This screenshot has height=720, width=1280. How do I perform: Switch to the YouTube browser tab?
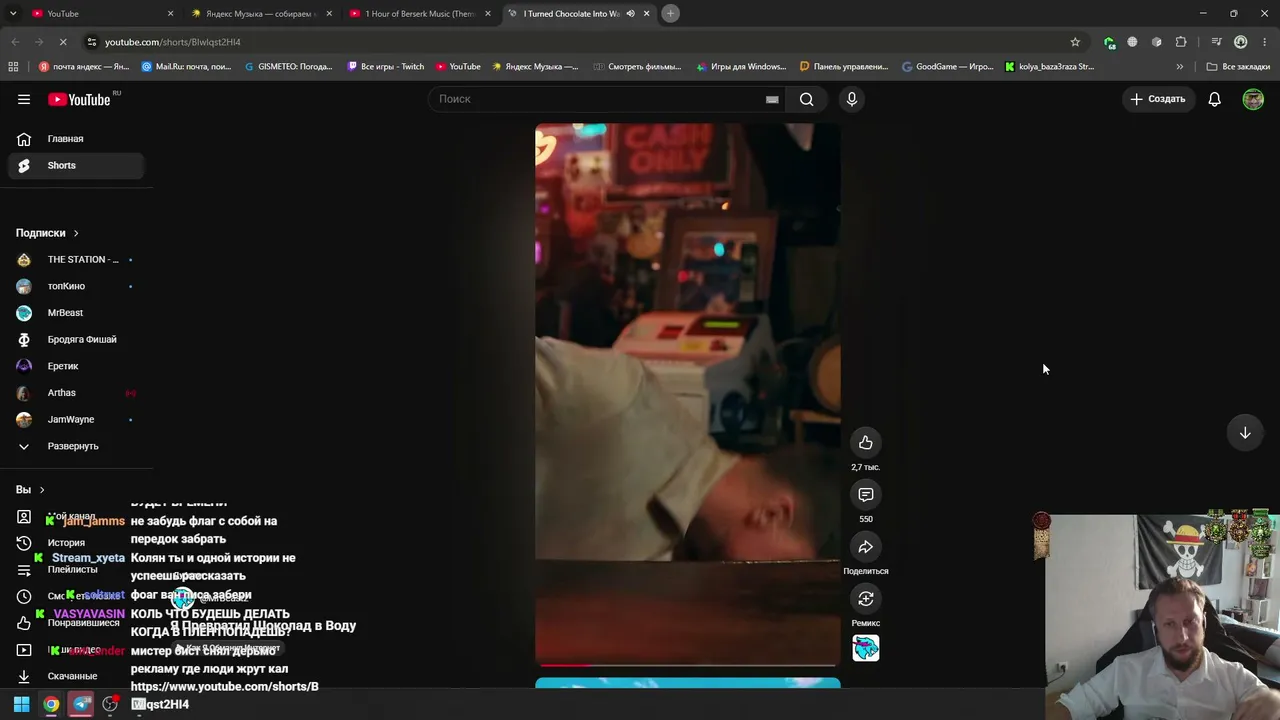click(x=102, y=14)
